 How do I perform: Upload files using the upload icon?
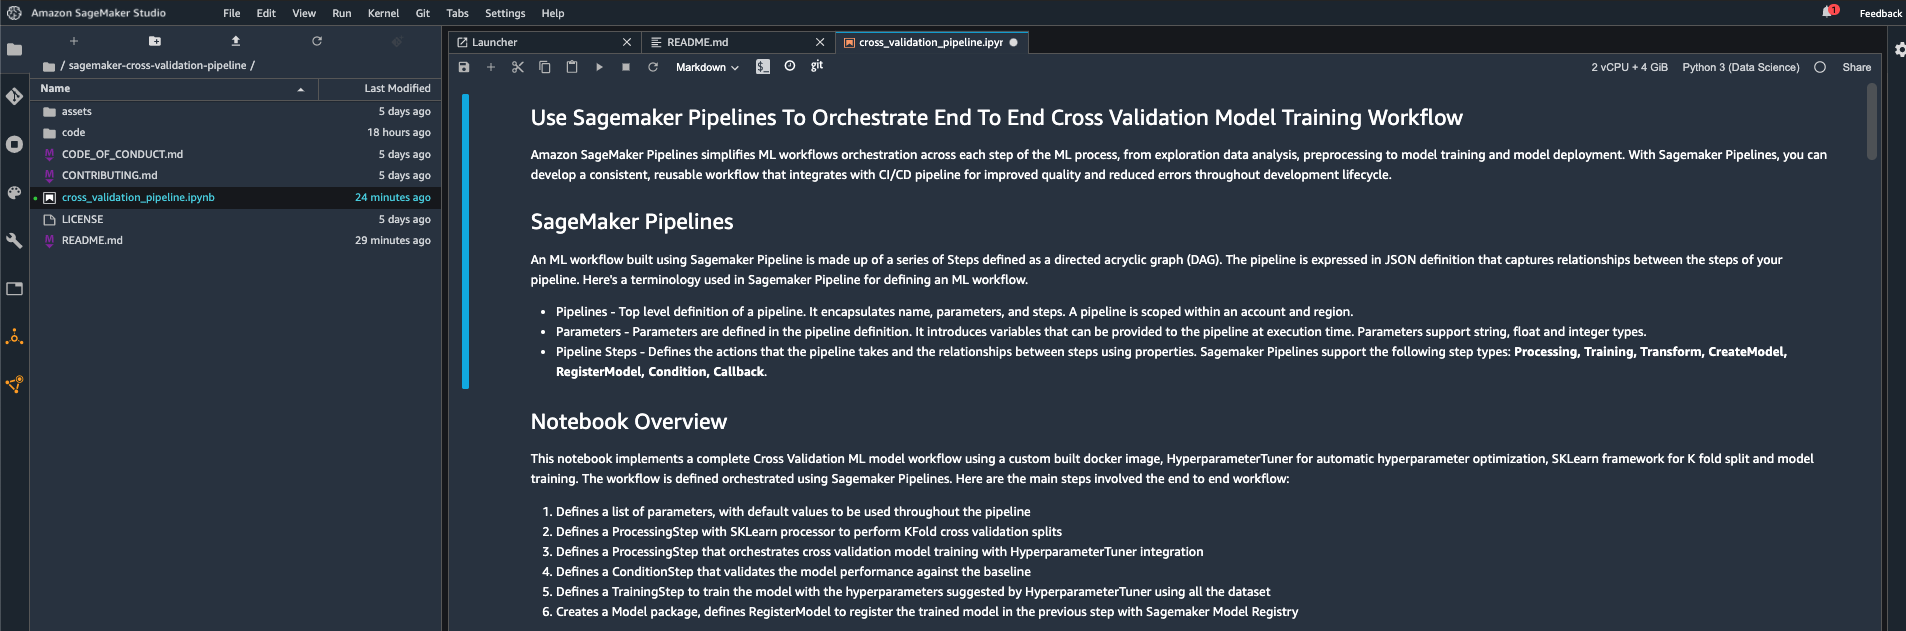pos(236,41)
